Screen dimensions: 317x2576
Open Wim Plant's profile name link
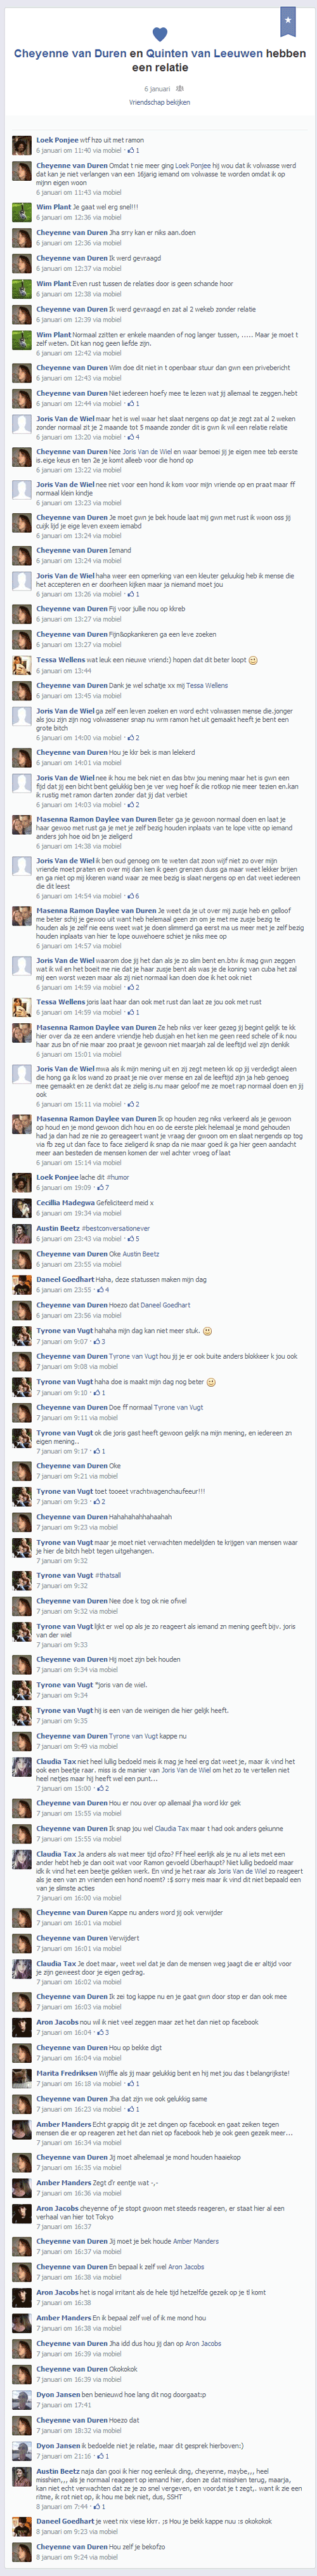click(54, 207)
